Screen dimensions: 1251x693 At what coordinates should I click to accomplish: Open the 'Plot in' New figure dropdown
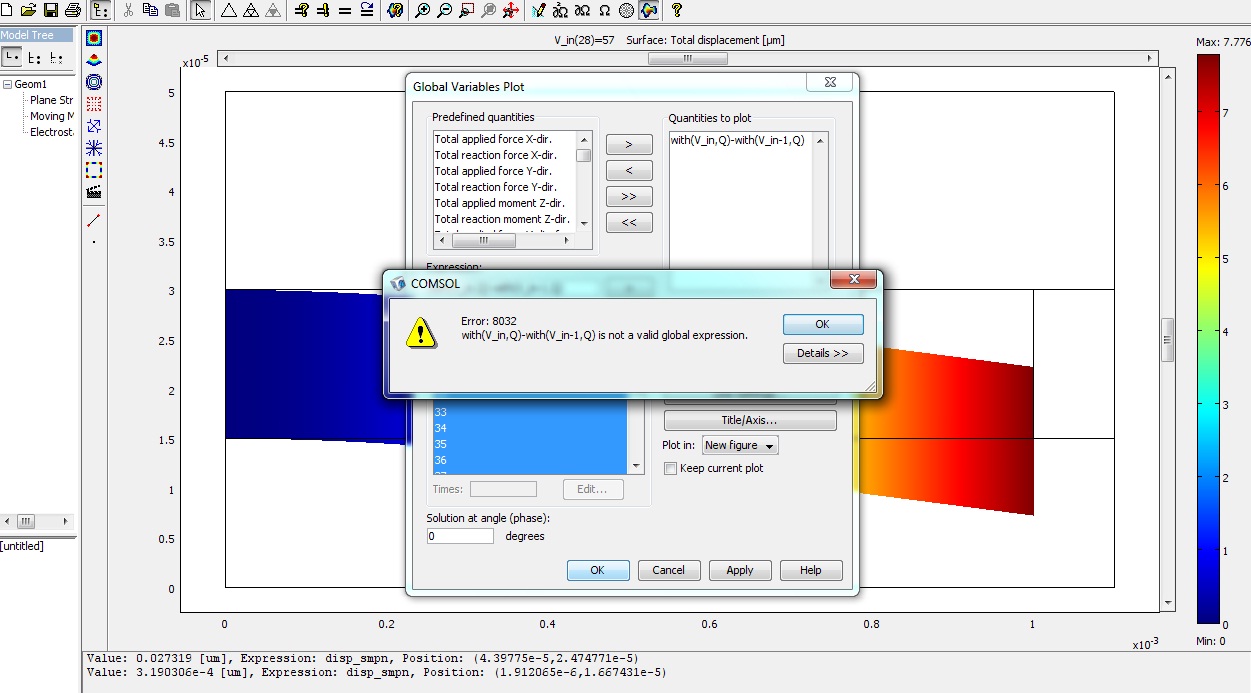(740, 445)
